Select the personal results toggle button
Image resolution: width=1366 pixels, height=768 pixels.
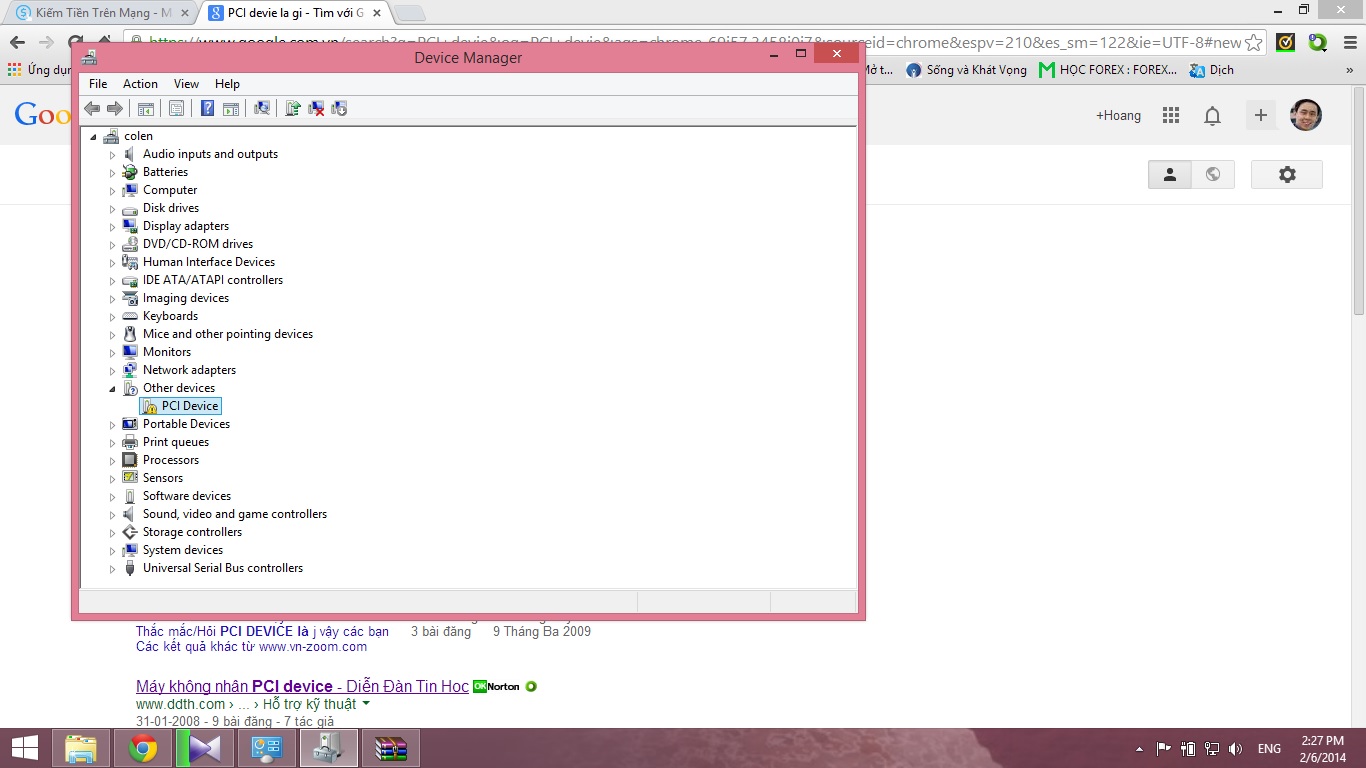(1170, 174)
